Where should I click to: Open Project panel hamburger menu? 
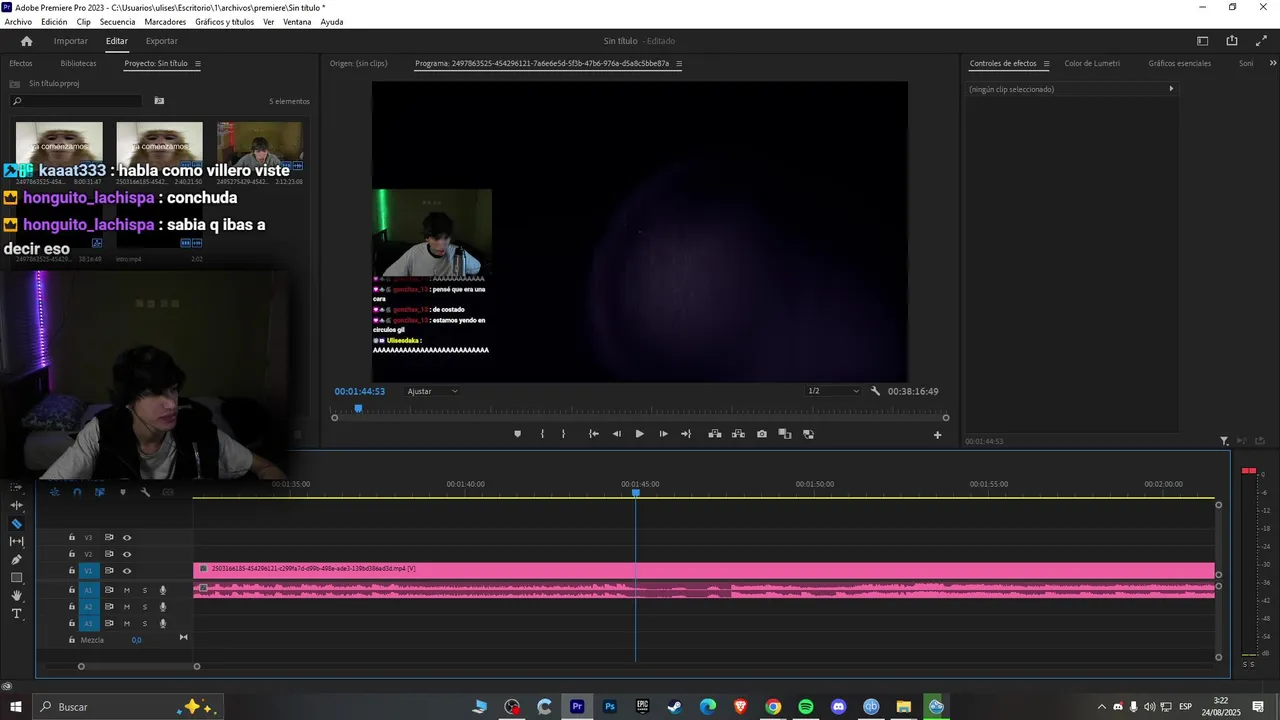coord(198,63)
